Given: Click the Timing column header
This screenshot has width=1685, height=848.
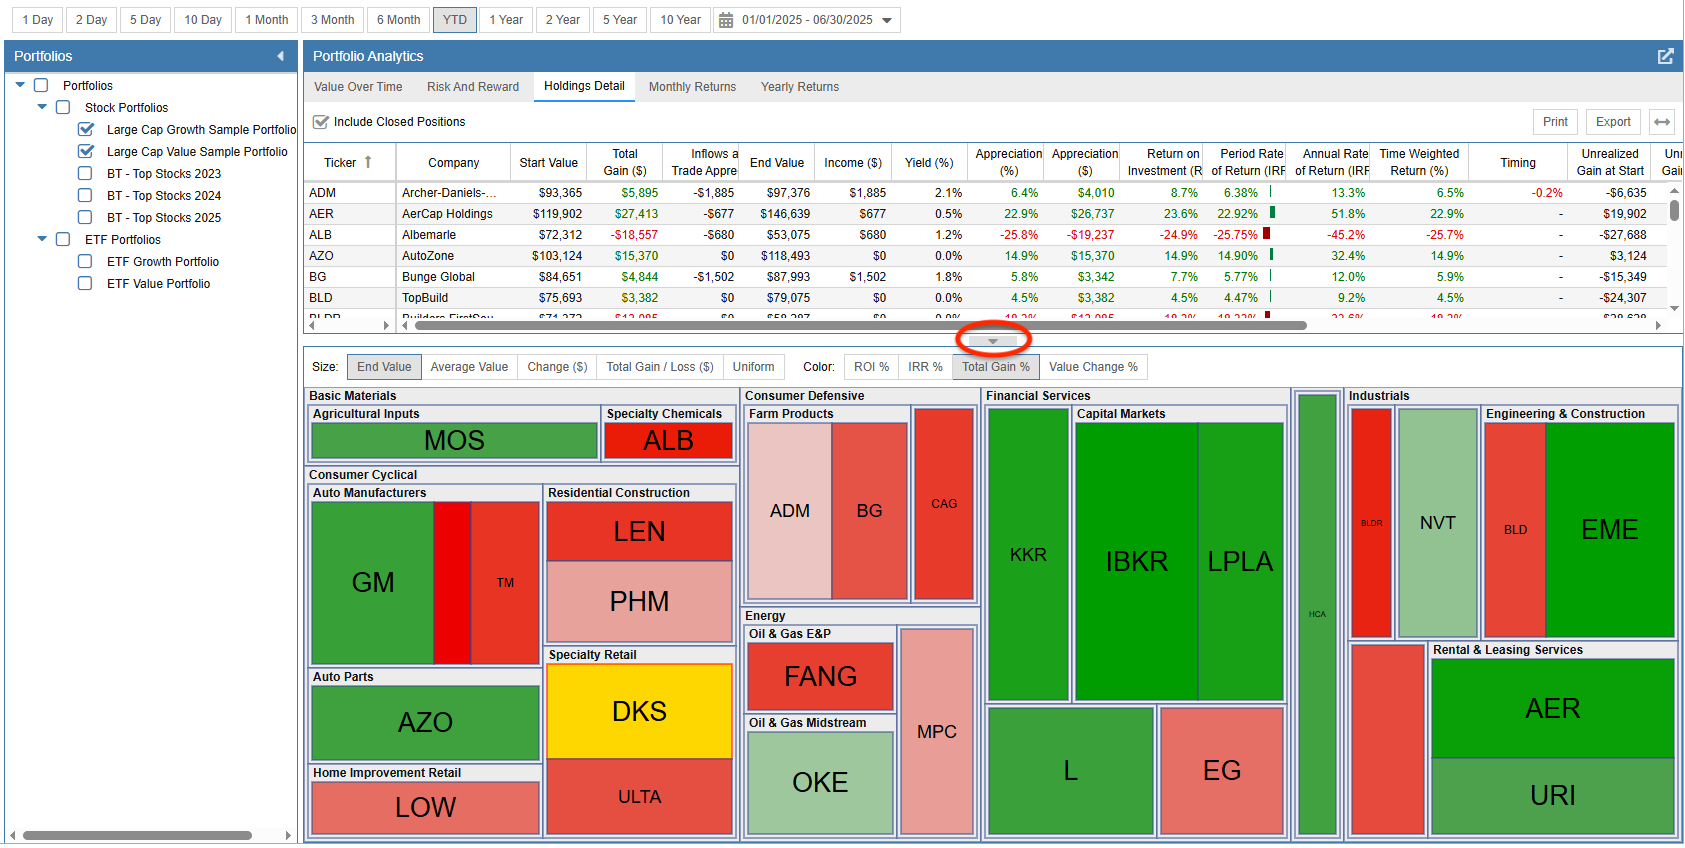Looking at the screenshot, I should tap(1518, 163).
